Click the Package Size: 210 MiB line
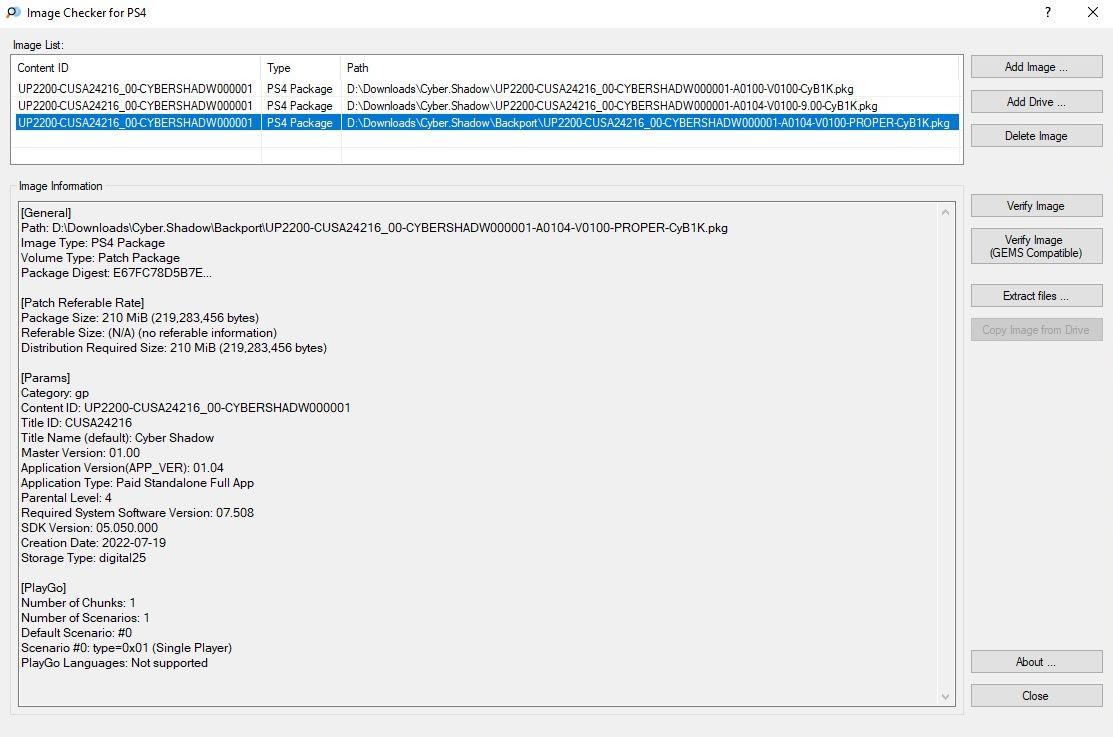The width and height of the screenshot is (1113, 737). point(140,318)
